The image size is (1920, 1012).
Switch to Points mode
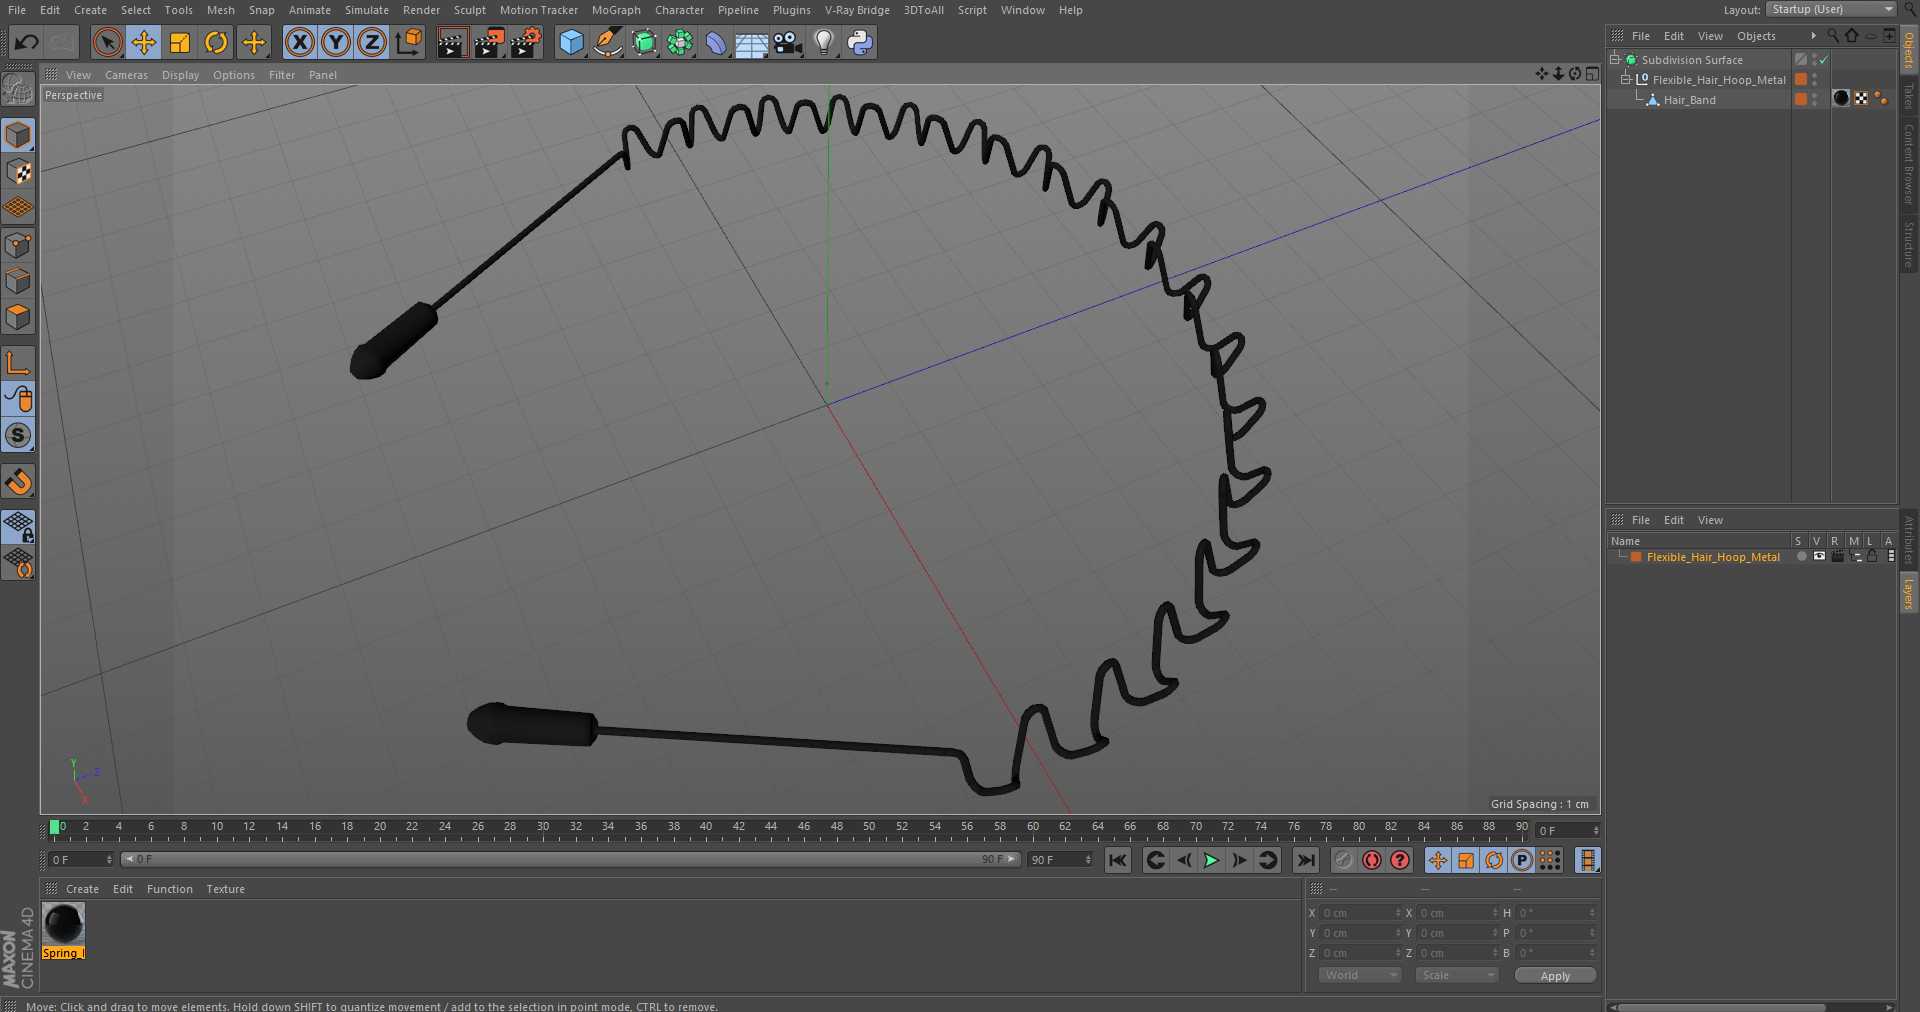[18, 245]
